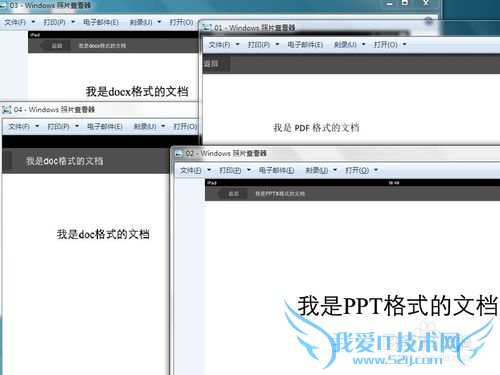Click the title '04 - Windows 照片查看器'
Viewport: 500px width, 375px height.
coord(54,110)
